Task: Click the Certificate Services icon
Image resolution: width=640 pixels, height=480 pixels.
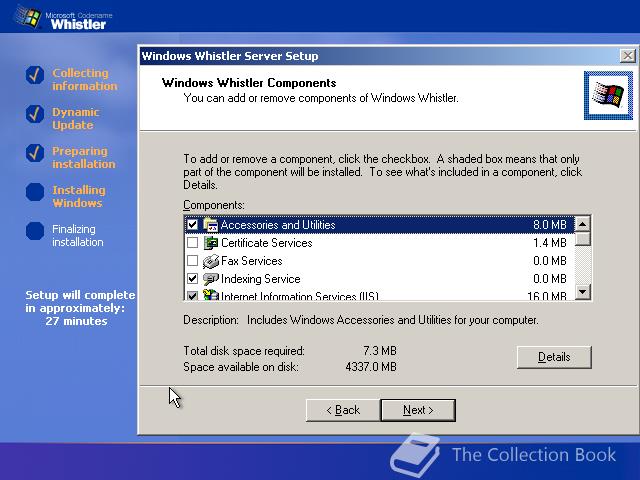Action: [x=211, y=243]
